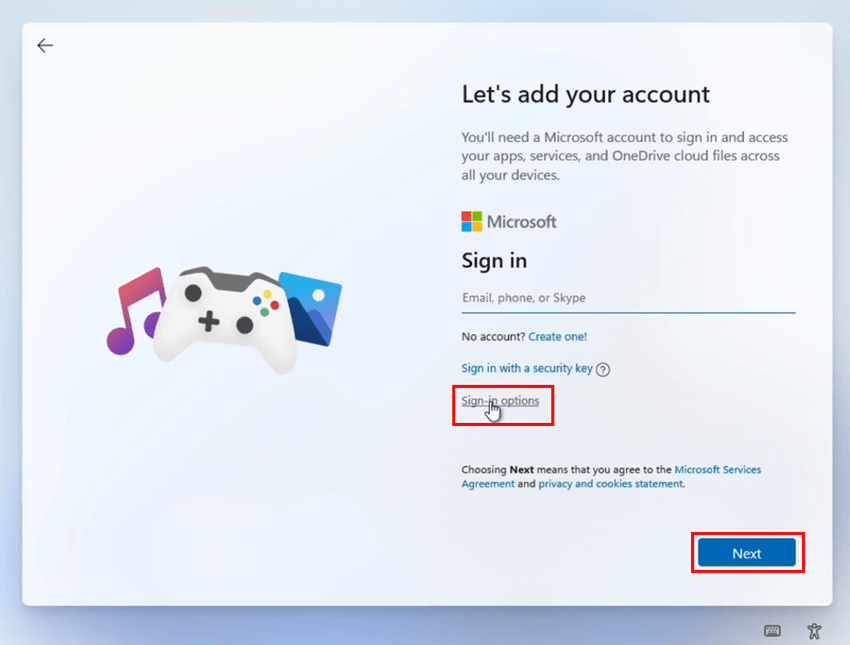Open the security key help question mark
The width and height of the screenshot is (850, 645).
603,369
